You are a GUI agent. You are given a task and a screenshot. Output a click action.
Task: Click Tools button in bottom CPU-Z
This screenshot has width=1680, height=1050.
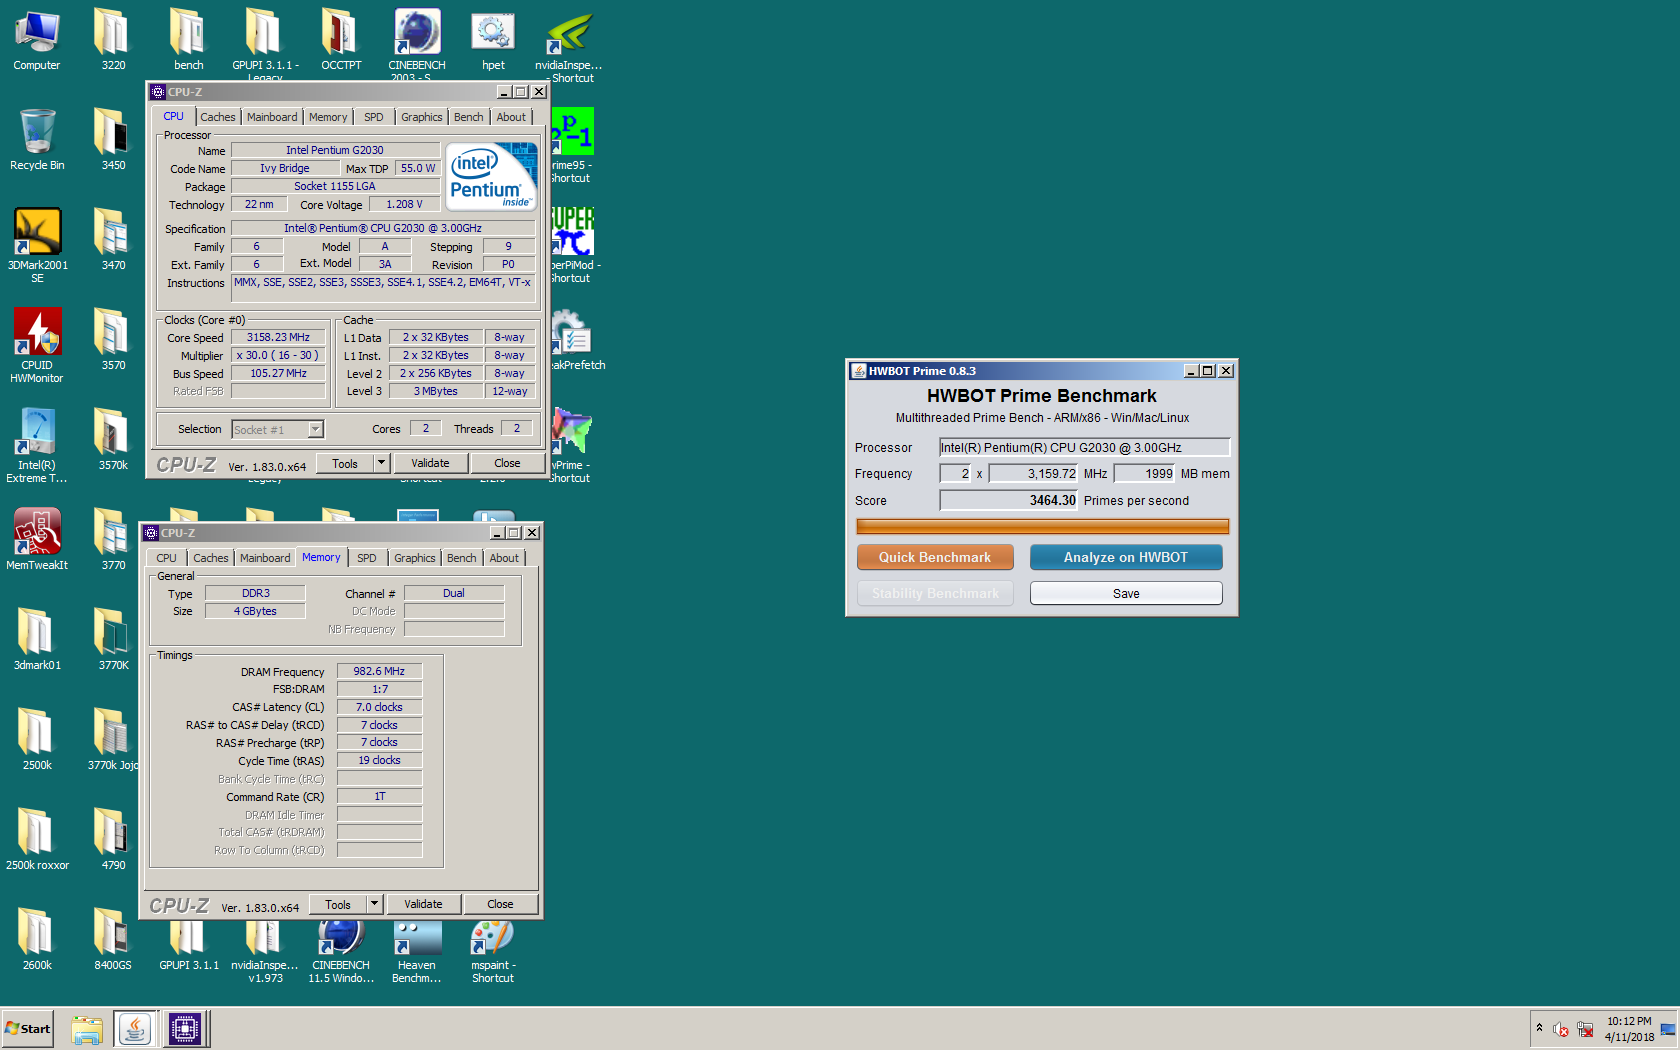338,904
